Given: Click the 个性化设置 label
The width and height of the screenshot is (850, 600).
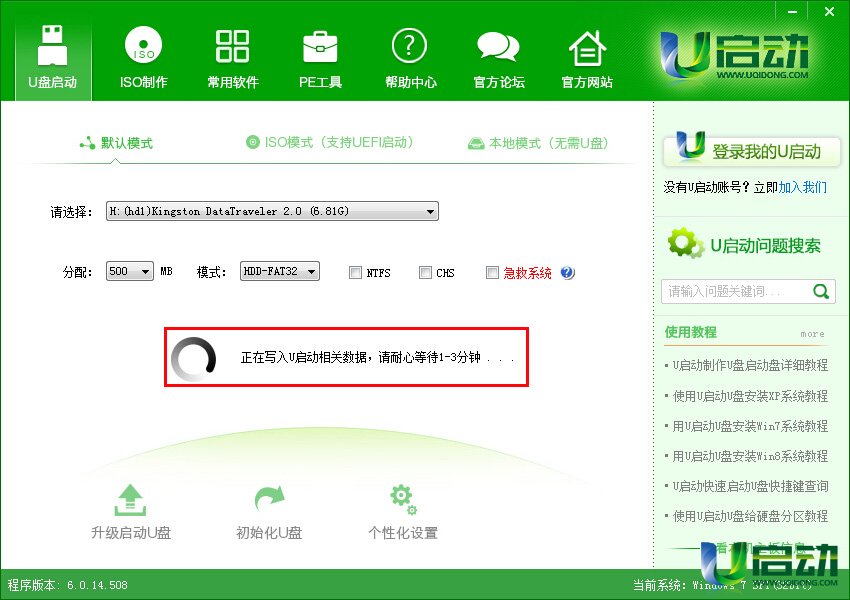Looking at the screenshot, I should 403,533.
